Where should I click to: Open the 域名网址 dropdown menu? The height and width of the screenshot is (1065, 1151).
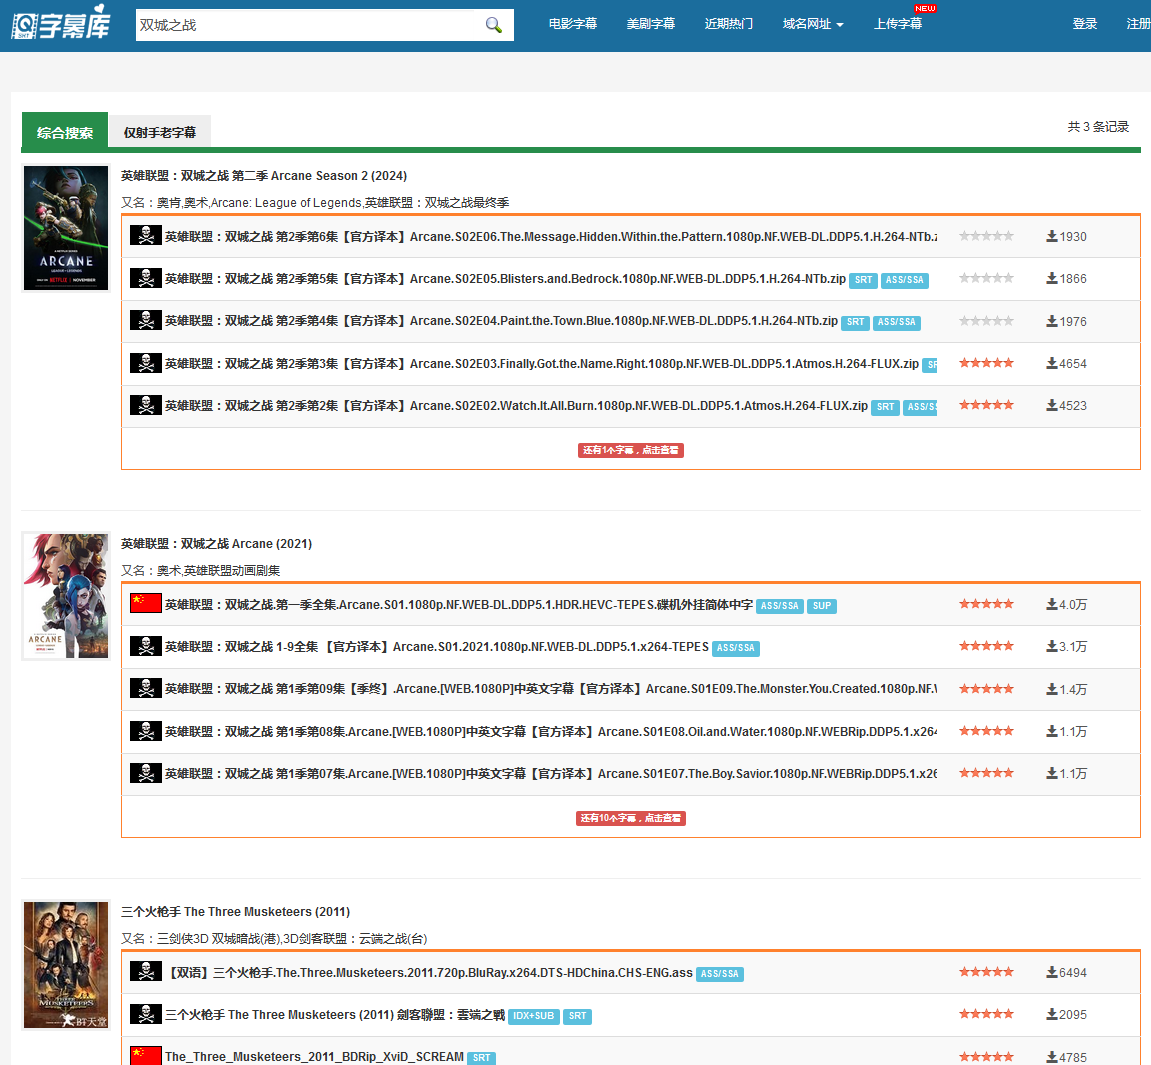[813, 24]
